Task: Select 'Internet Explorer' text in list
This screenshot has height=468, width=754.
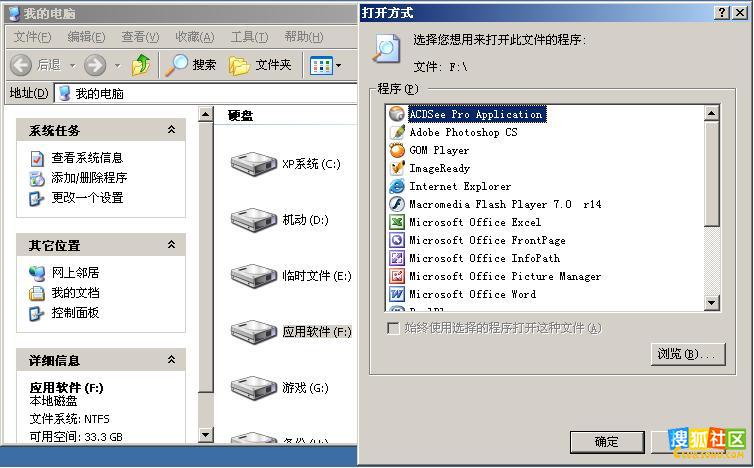Action: point(460,186)
